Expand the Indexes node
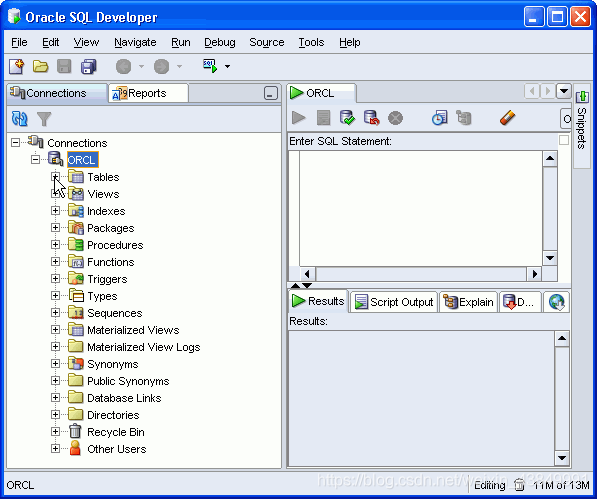 (55, 210)
